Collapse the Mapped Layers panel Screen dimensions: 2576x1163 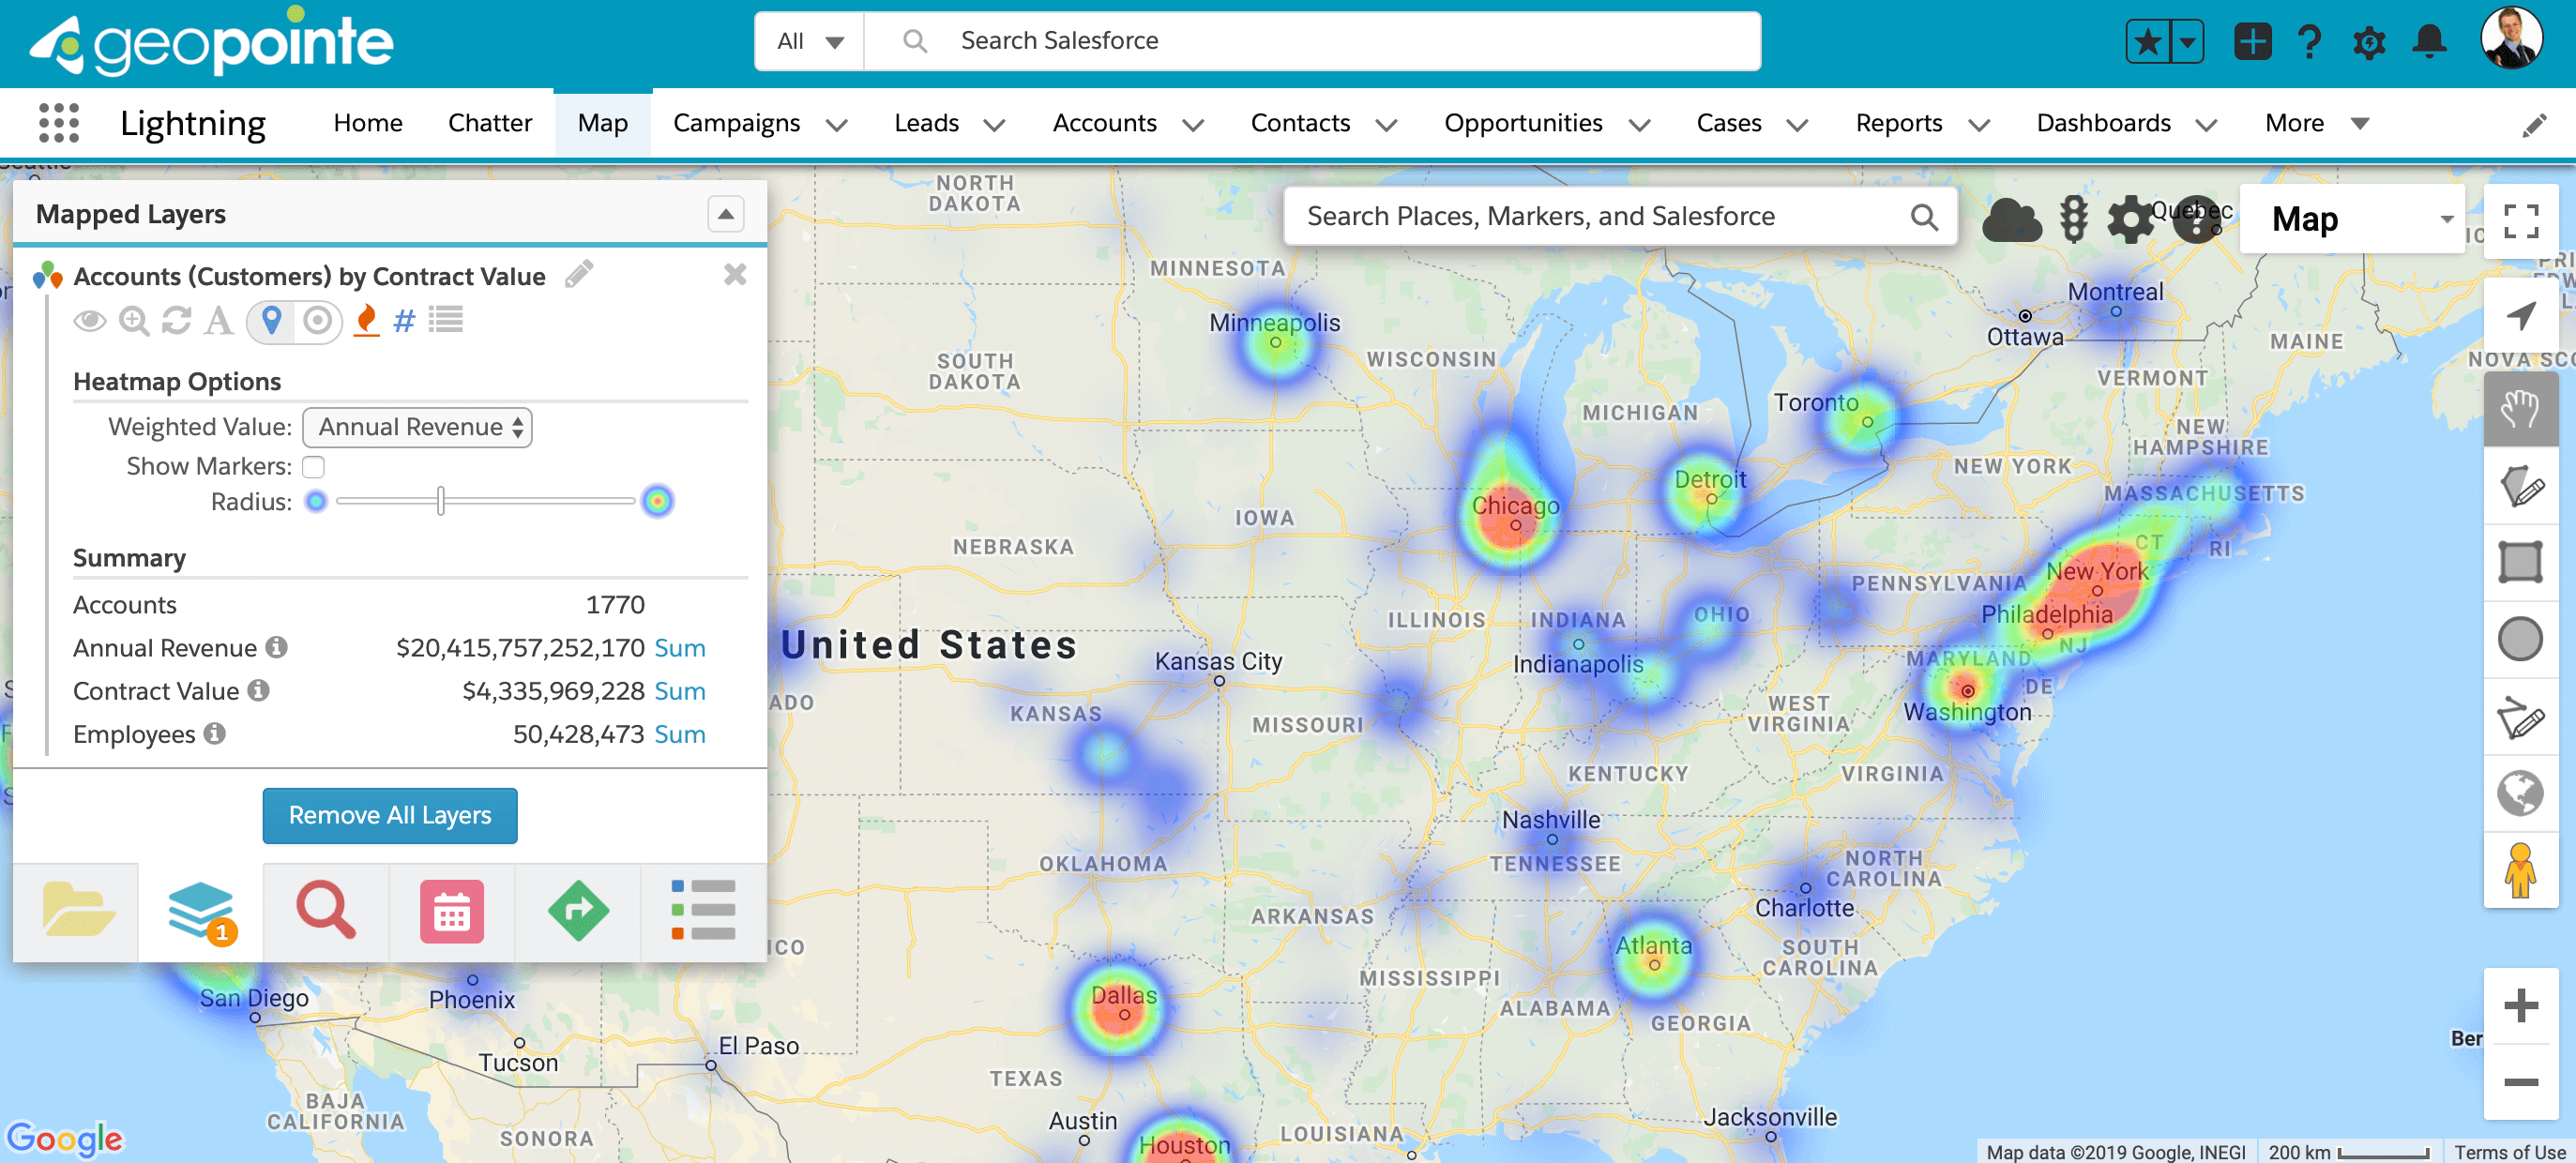pos(726,214)
